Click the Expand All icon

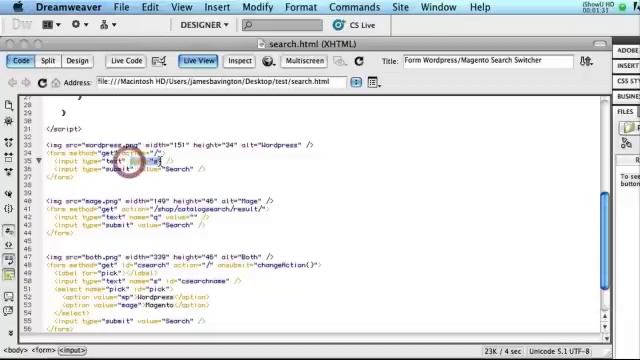click(9, 172)
